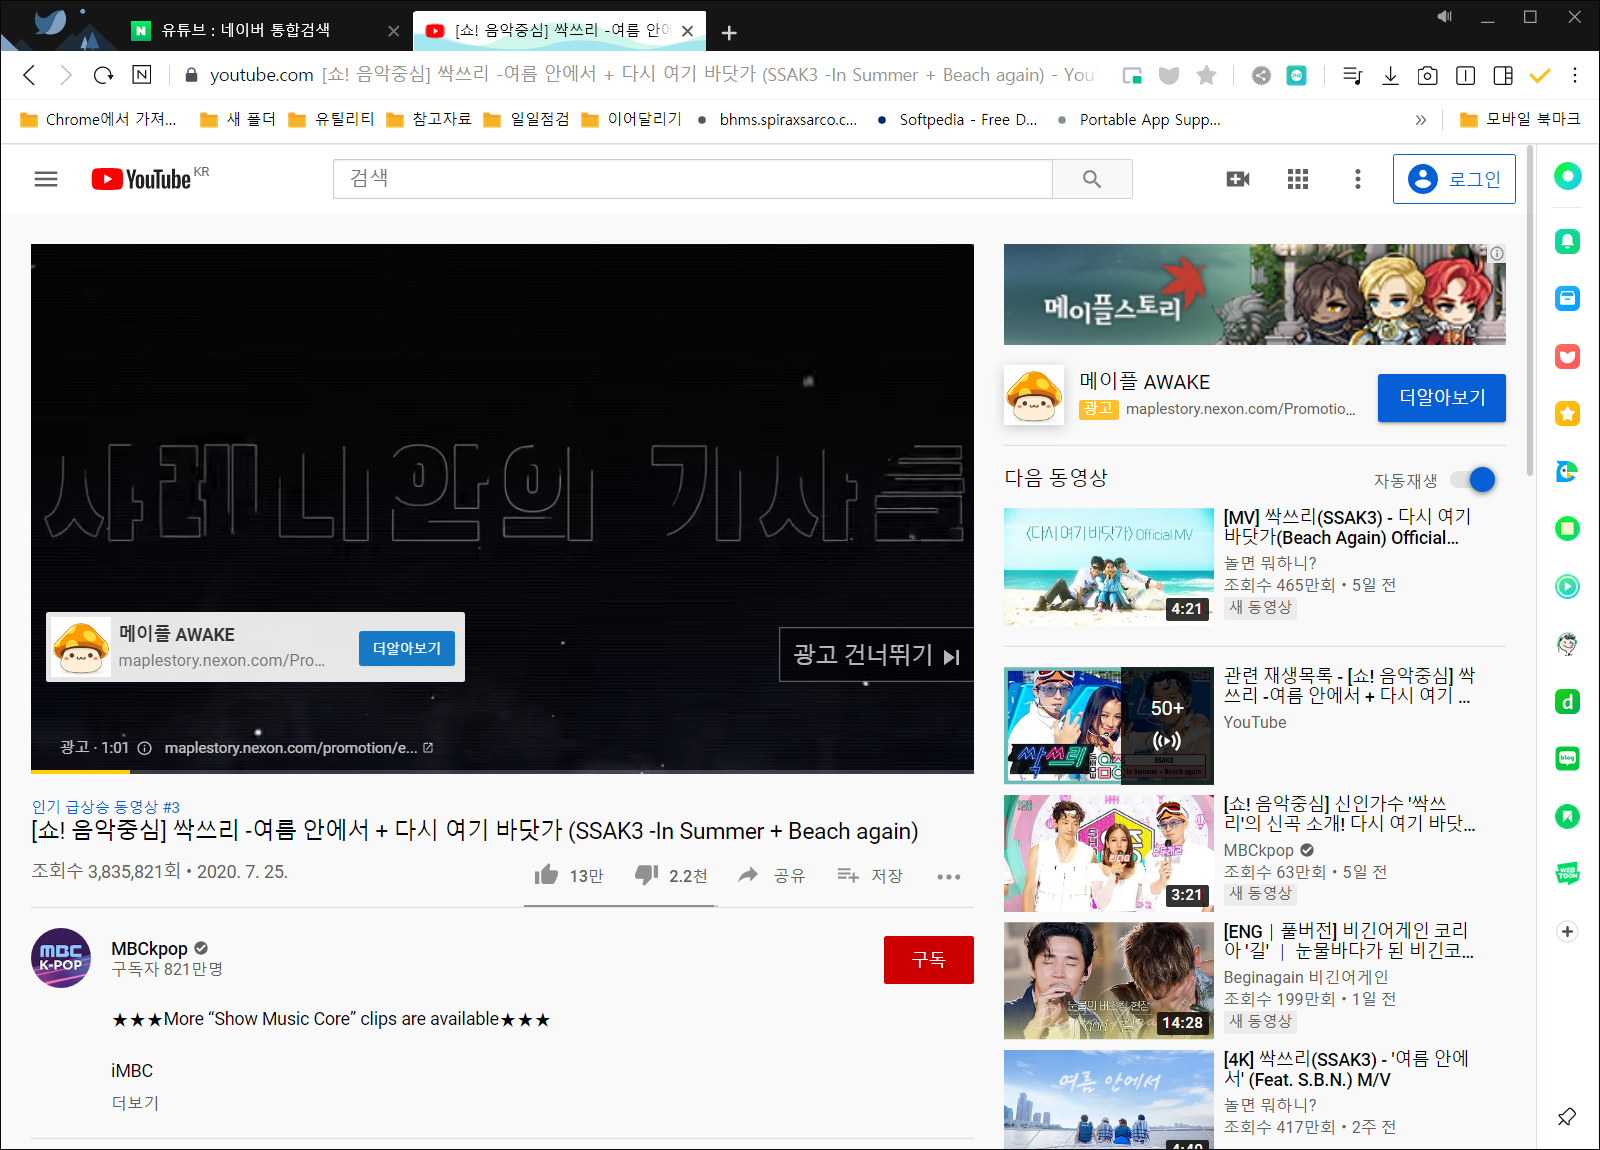This screenshot has width=1600, height=1150.
Task: Open the 일일점검 bookmark folder
Action: pos(527,119)
